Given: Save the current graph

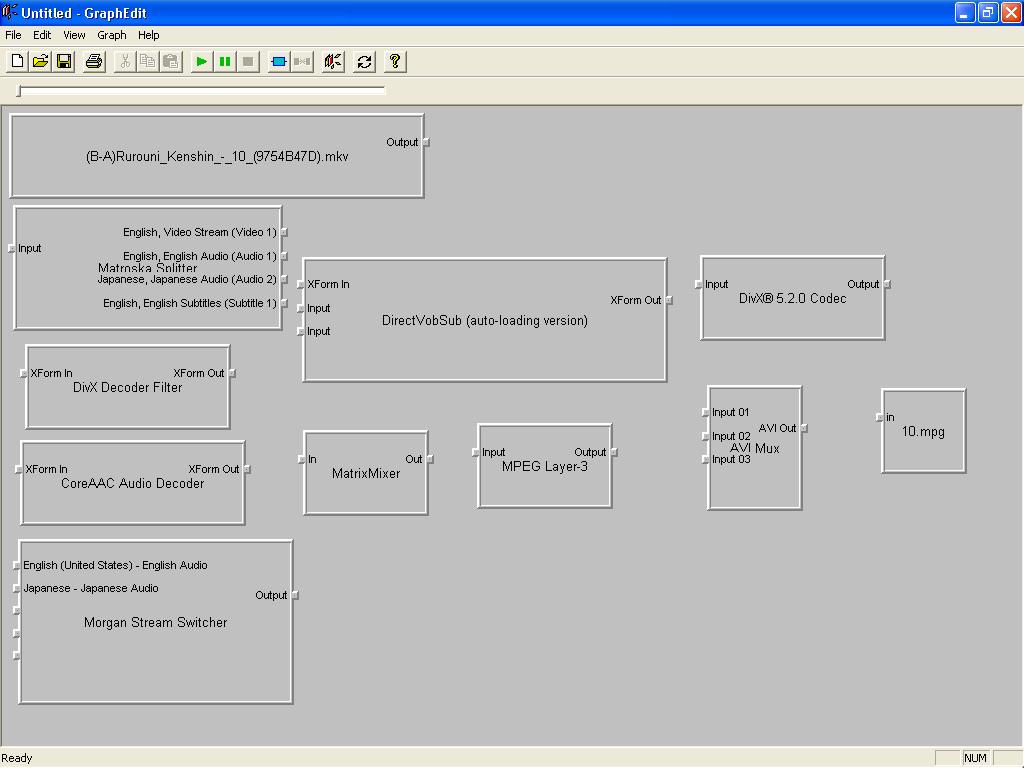Looking at the screenshot, I should [x=64, y=61].
